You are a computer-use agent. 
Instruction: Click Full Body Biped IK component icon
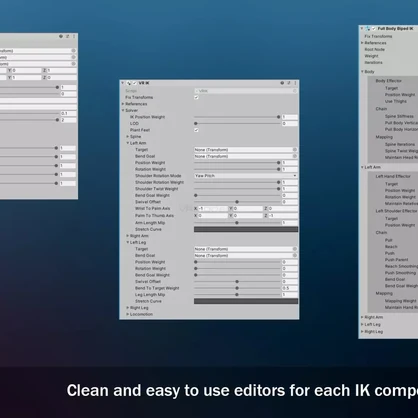368,29
